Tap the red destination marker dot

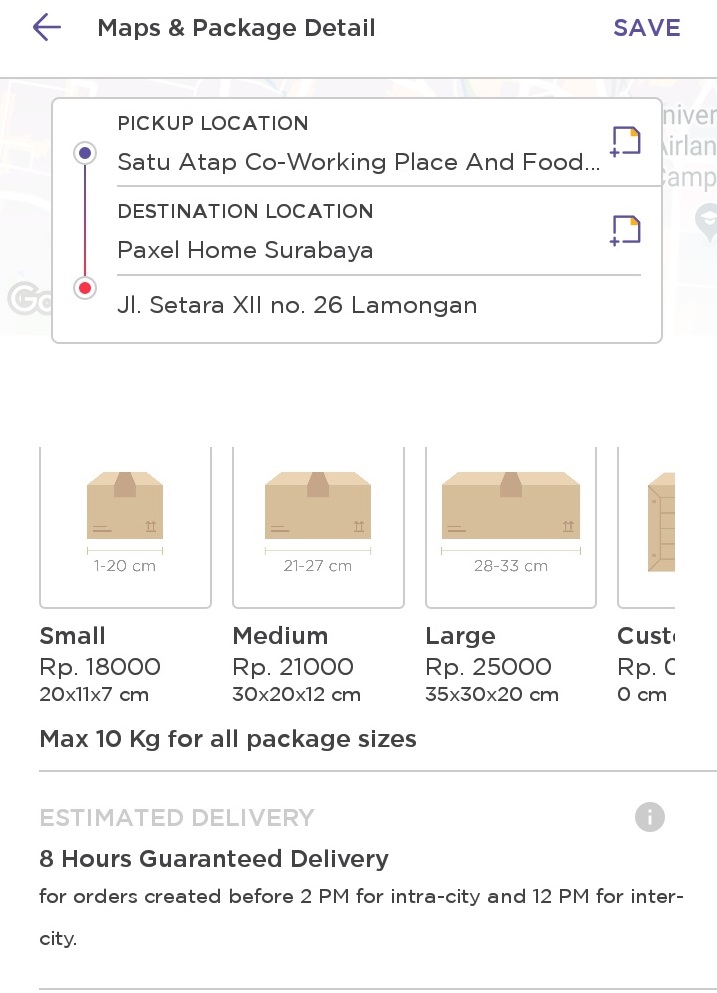pos(85,288)
